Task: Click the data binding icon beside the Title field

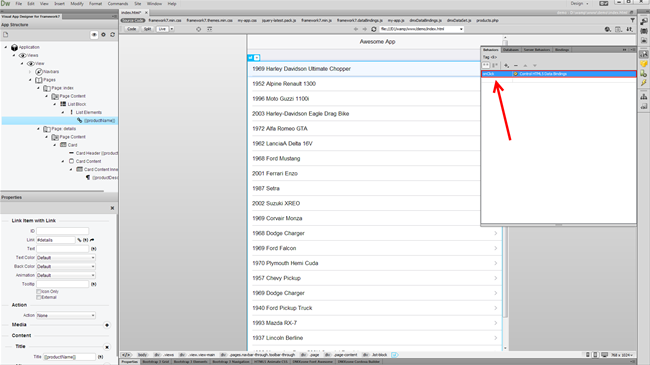Action: [x=100, y=357]
